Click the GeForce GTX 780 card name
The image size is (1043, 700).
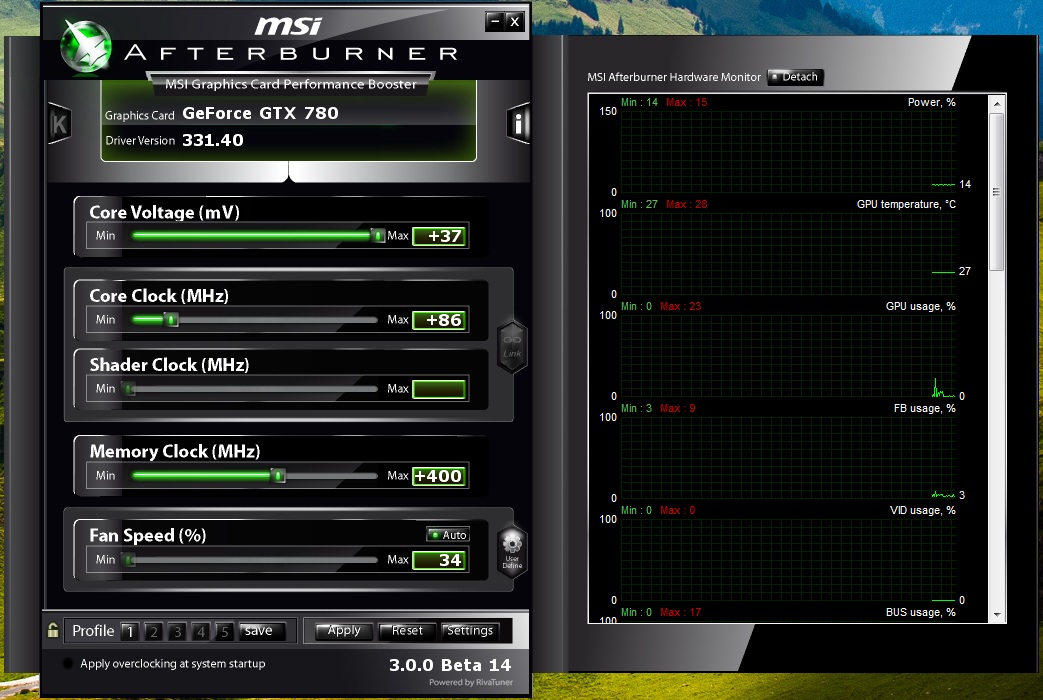click(260, 113)
